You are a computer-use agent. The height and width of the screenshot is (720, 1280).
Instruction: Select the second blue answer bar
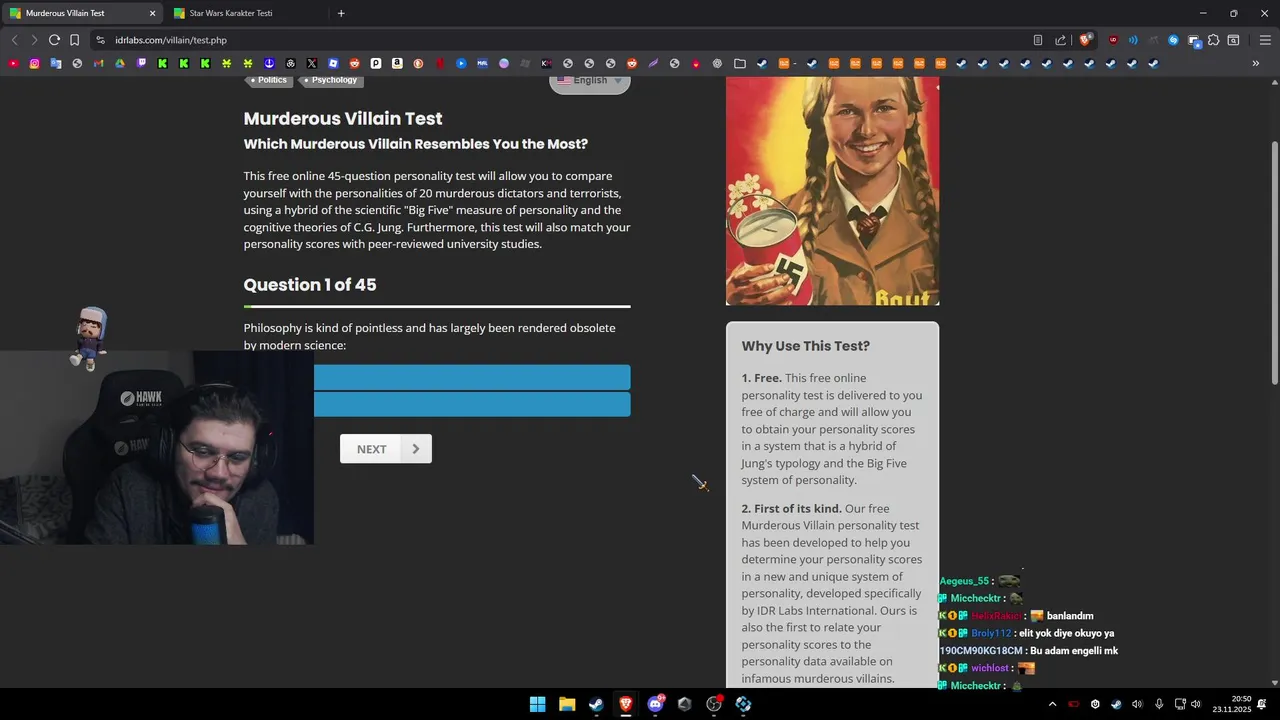472,404
